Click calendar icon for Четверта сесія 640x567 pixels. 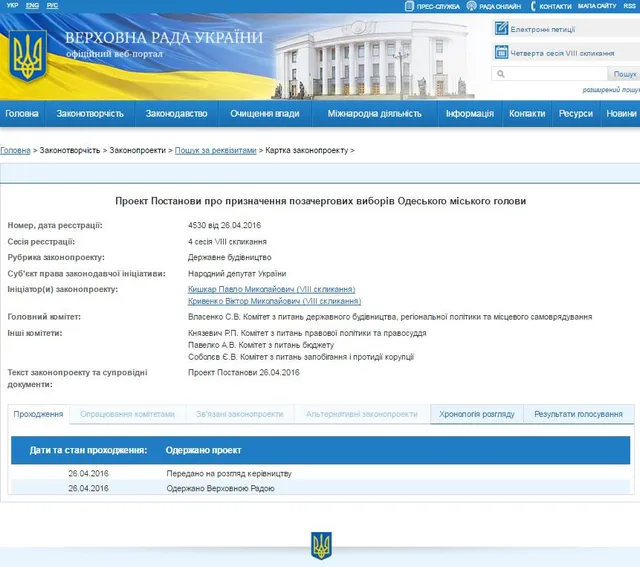[x=502, y=52]
